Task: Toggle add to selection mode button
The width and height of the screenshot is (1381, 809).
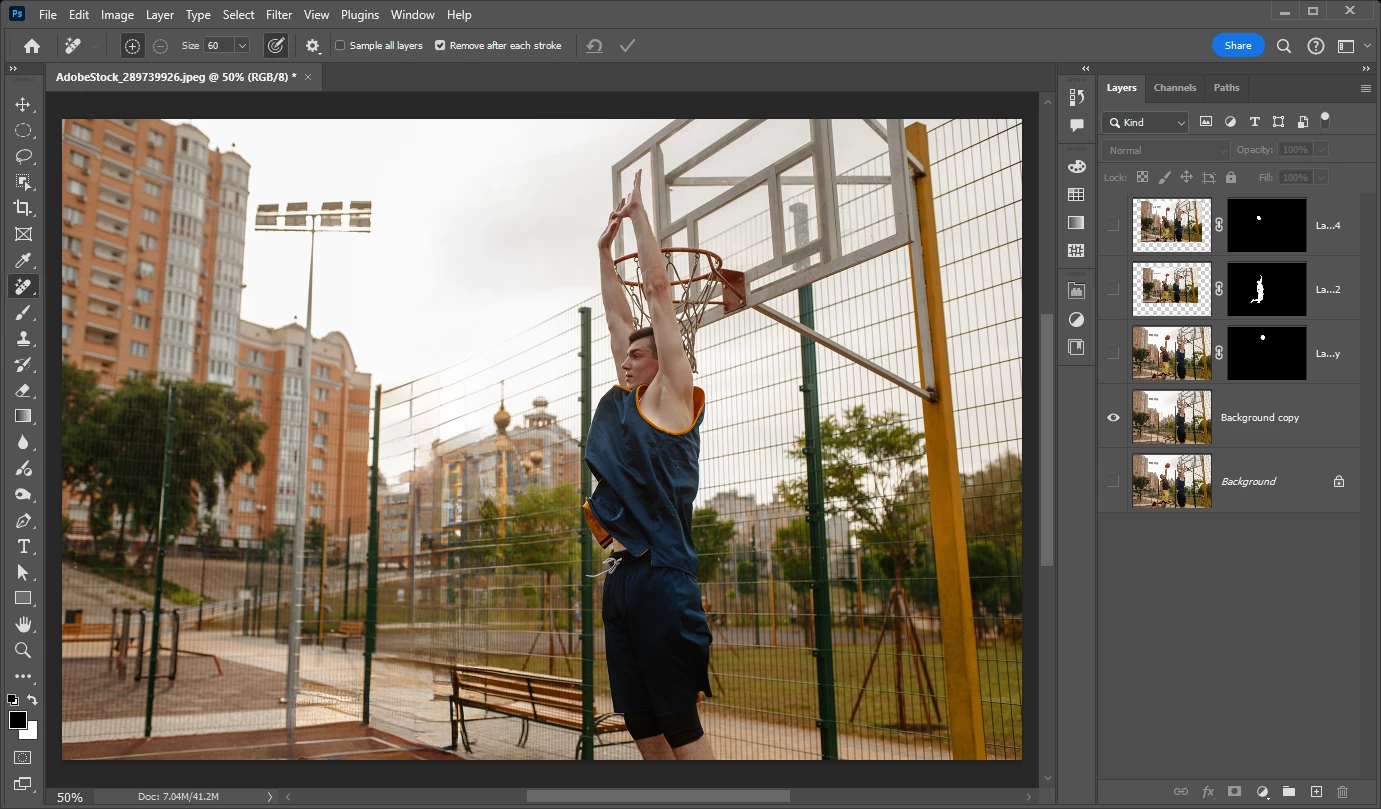Action: (132, 46)
